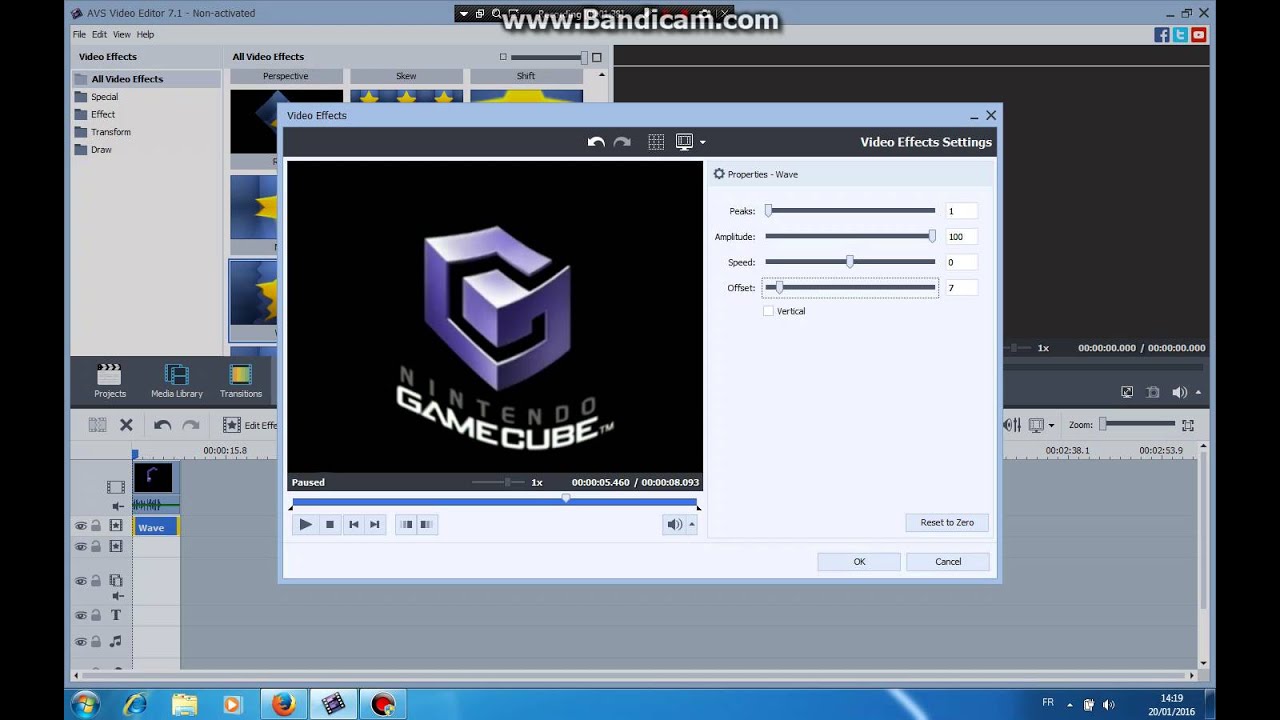Click the snapshot camera icon in main preview
The width and height of the screenshot is (1280, 720).
[x=1153, y=392]
